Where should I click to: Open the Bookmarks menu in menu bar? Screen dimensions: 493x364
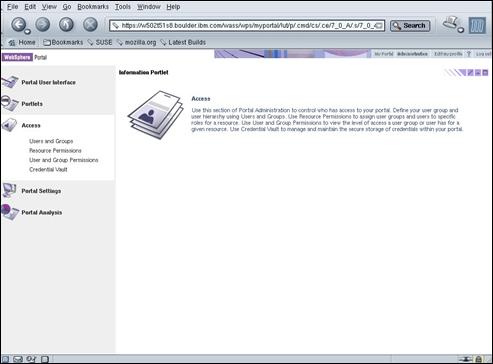pyautogui.click(x=93, y=7)
